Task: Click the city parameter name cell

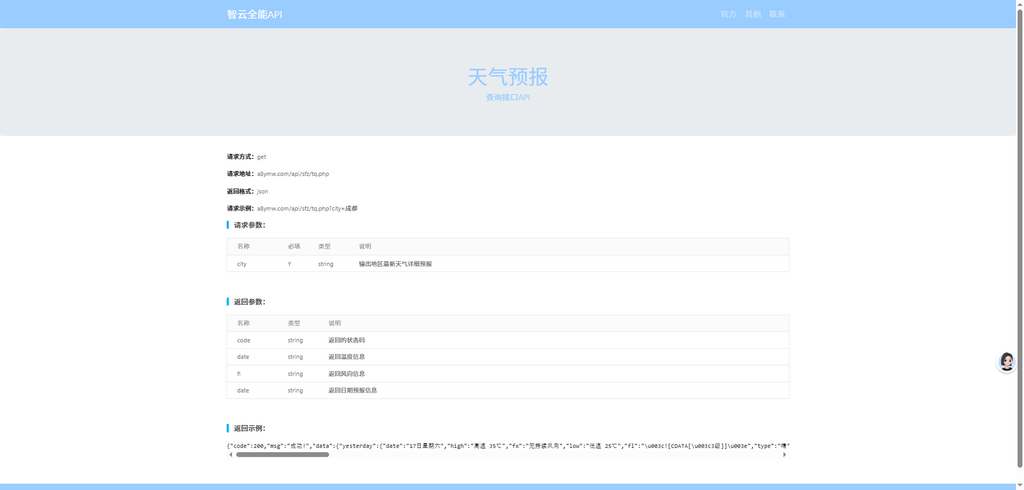Action: click(242, 264)
